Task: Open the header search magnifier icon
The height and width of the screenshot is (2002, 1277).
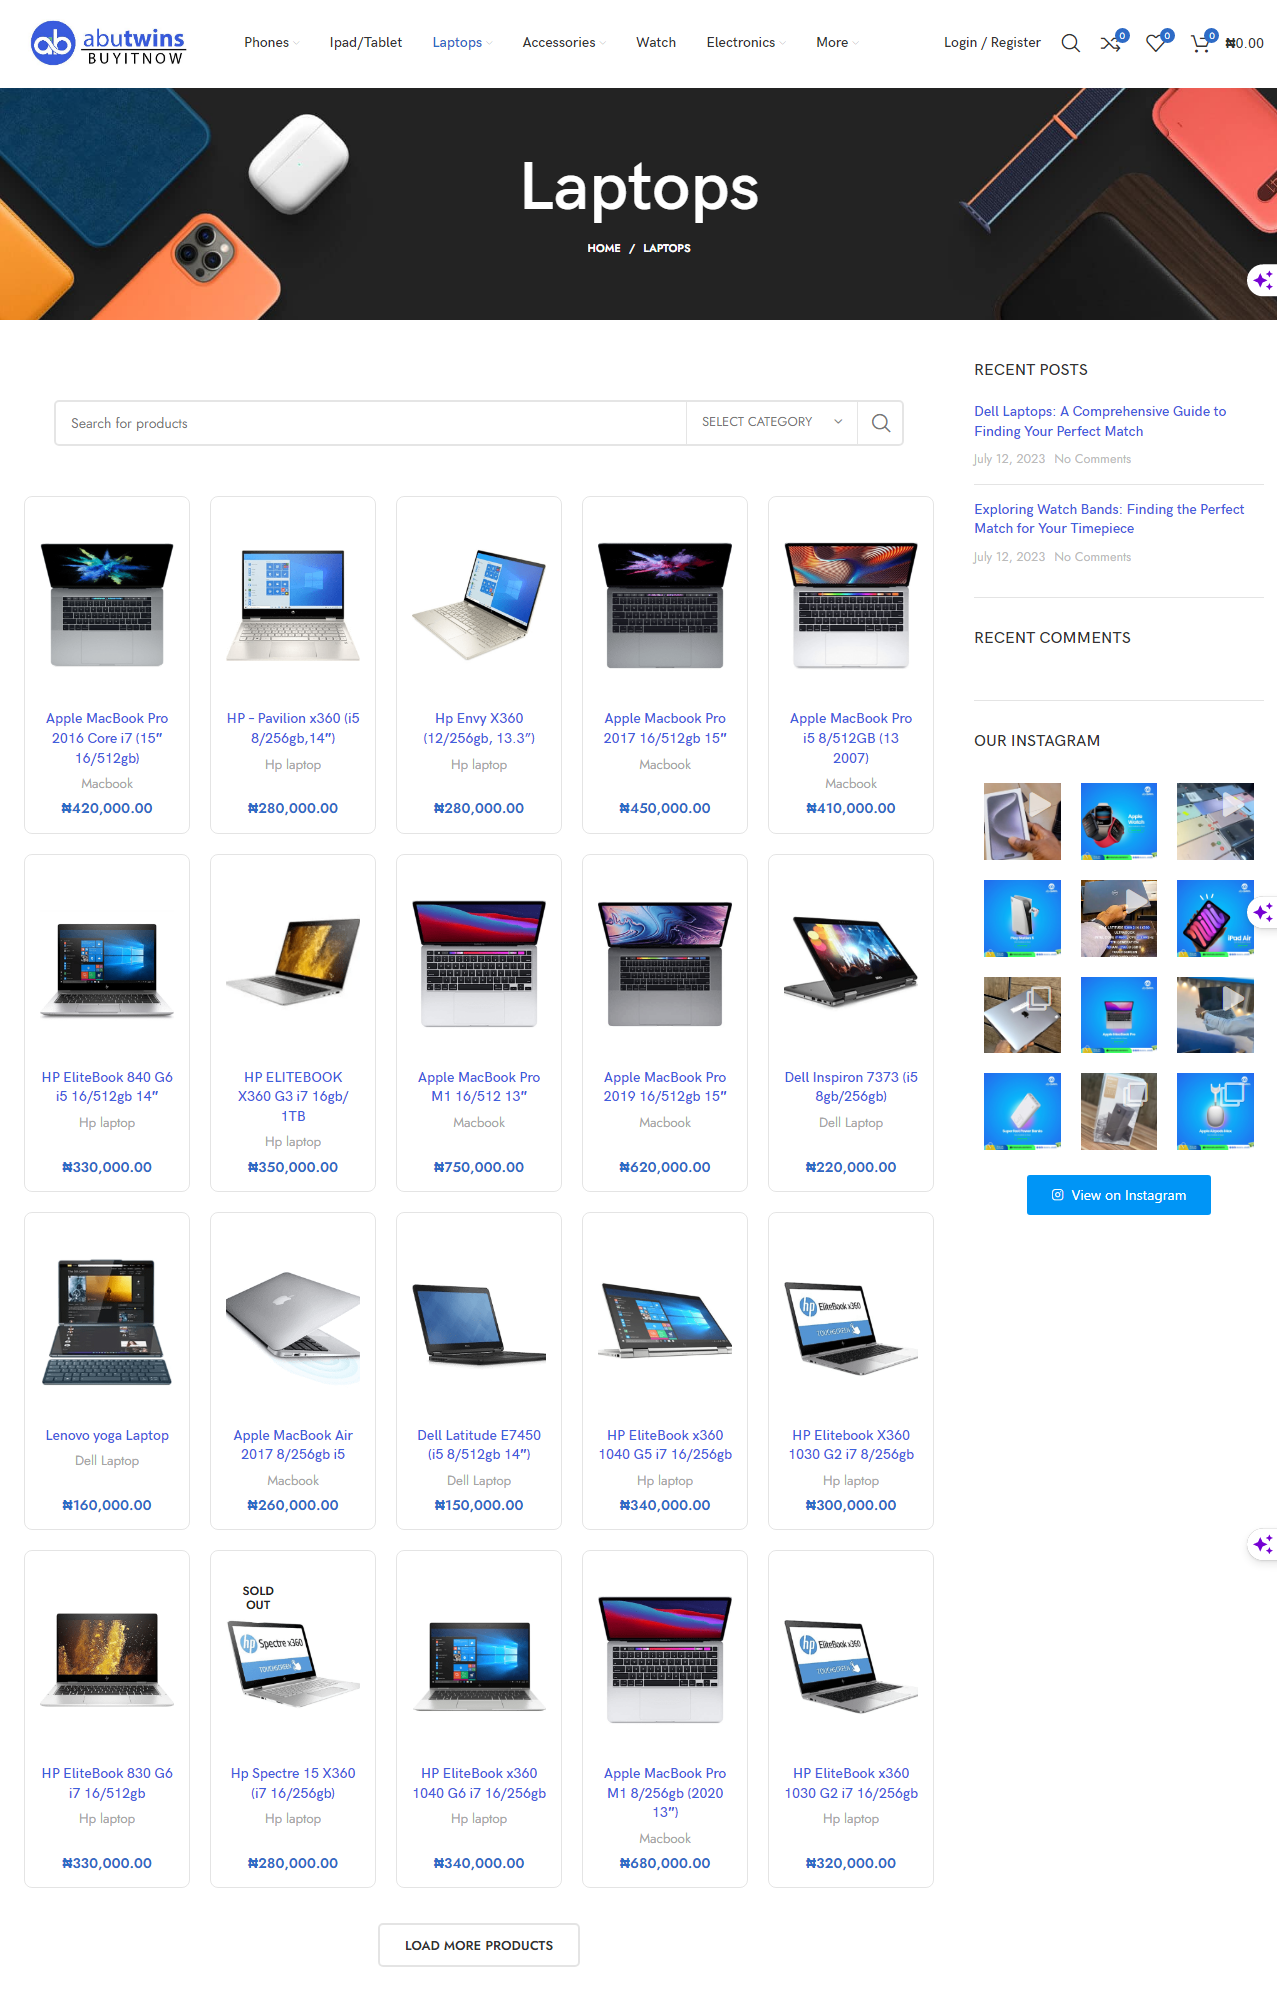Action: (x=1070, y=43)
